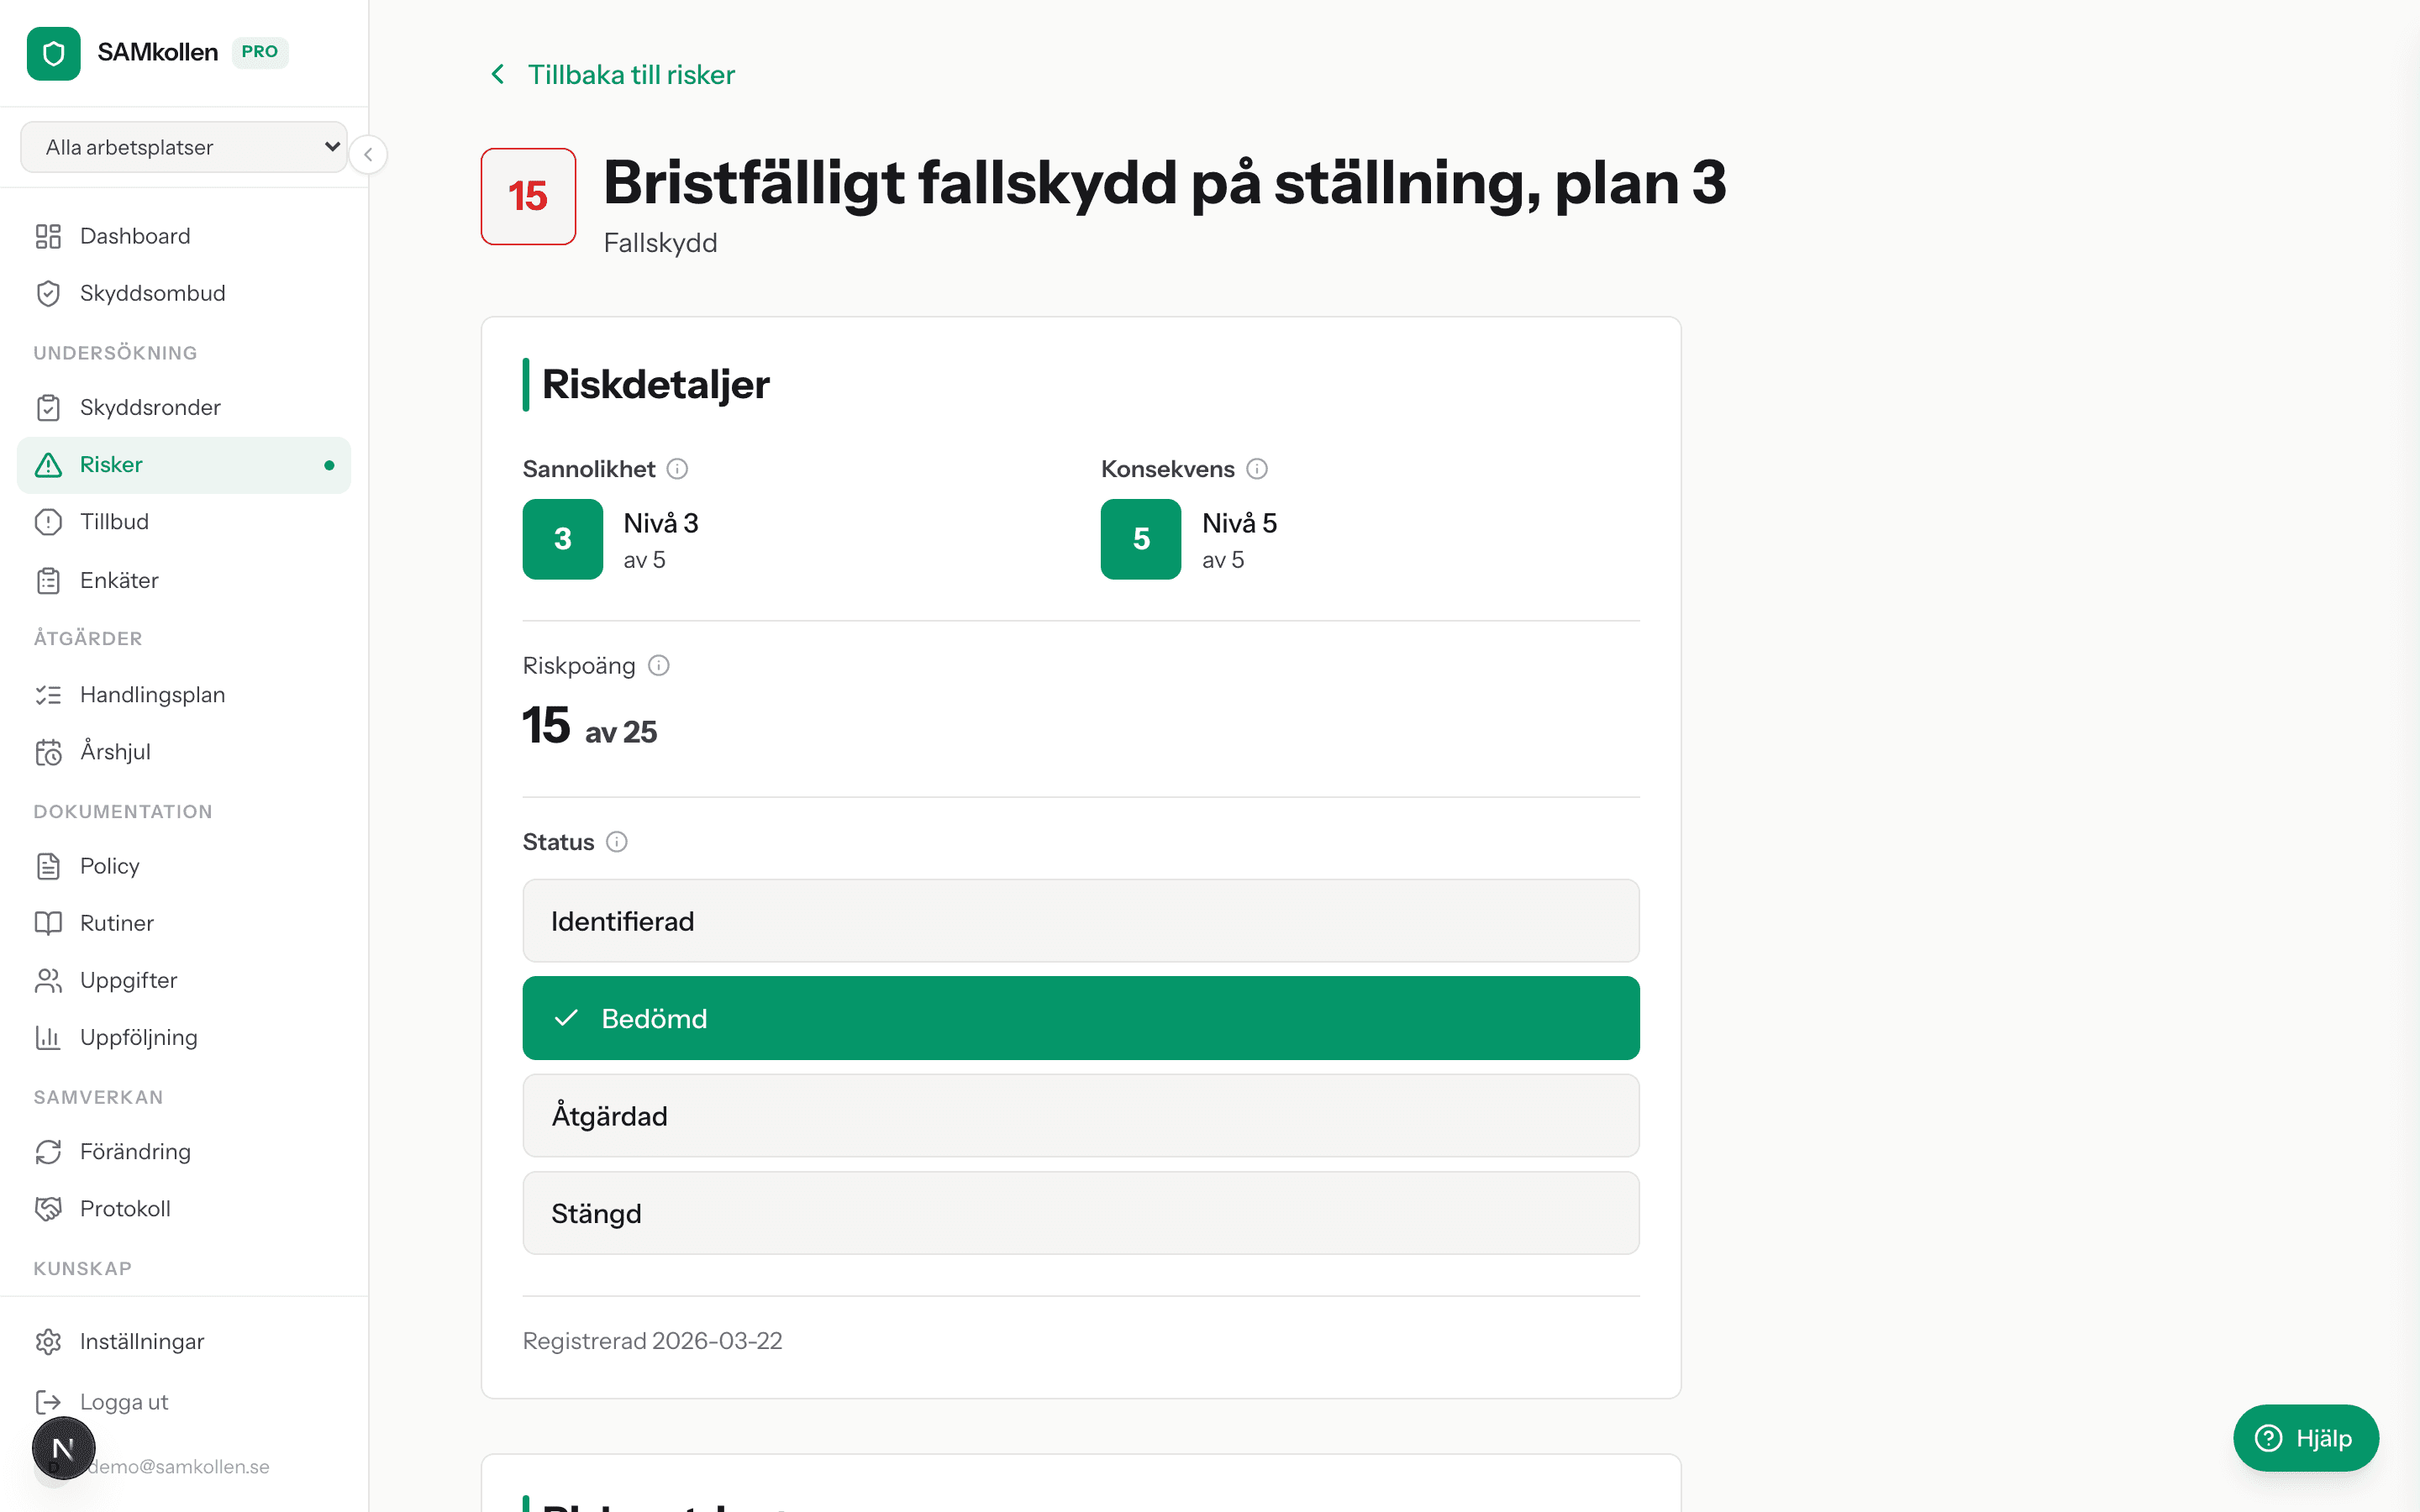
Task: Mark the risk as Stängd
Action: pyautogui.click(x=1079, y=1212)
